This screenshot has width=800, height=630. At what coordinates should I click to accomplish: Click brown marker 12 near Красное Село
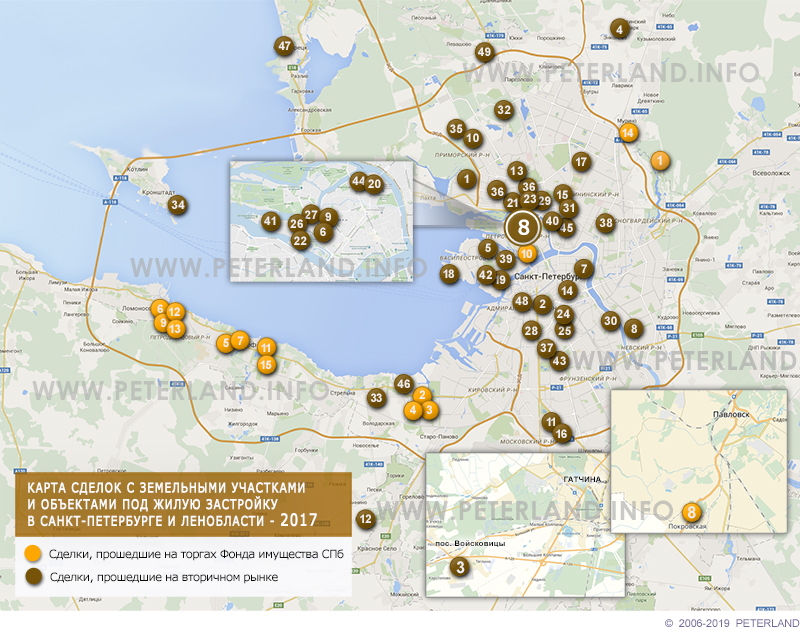point(365,519)
